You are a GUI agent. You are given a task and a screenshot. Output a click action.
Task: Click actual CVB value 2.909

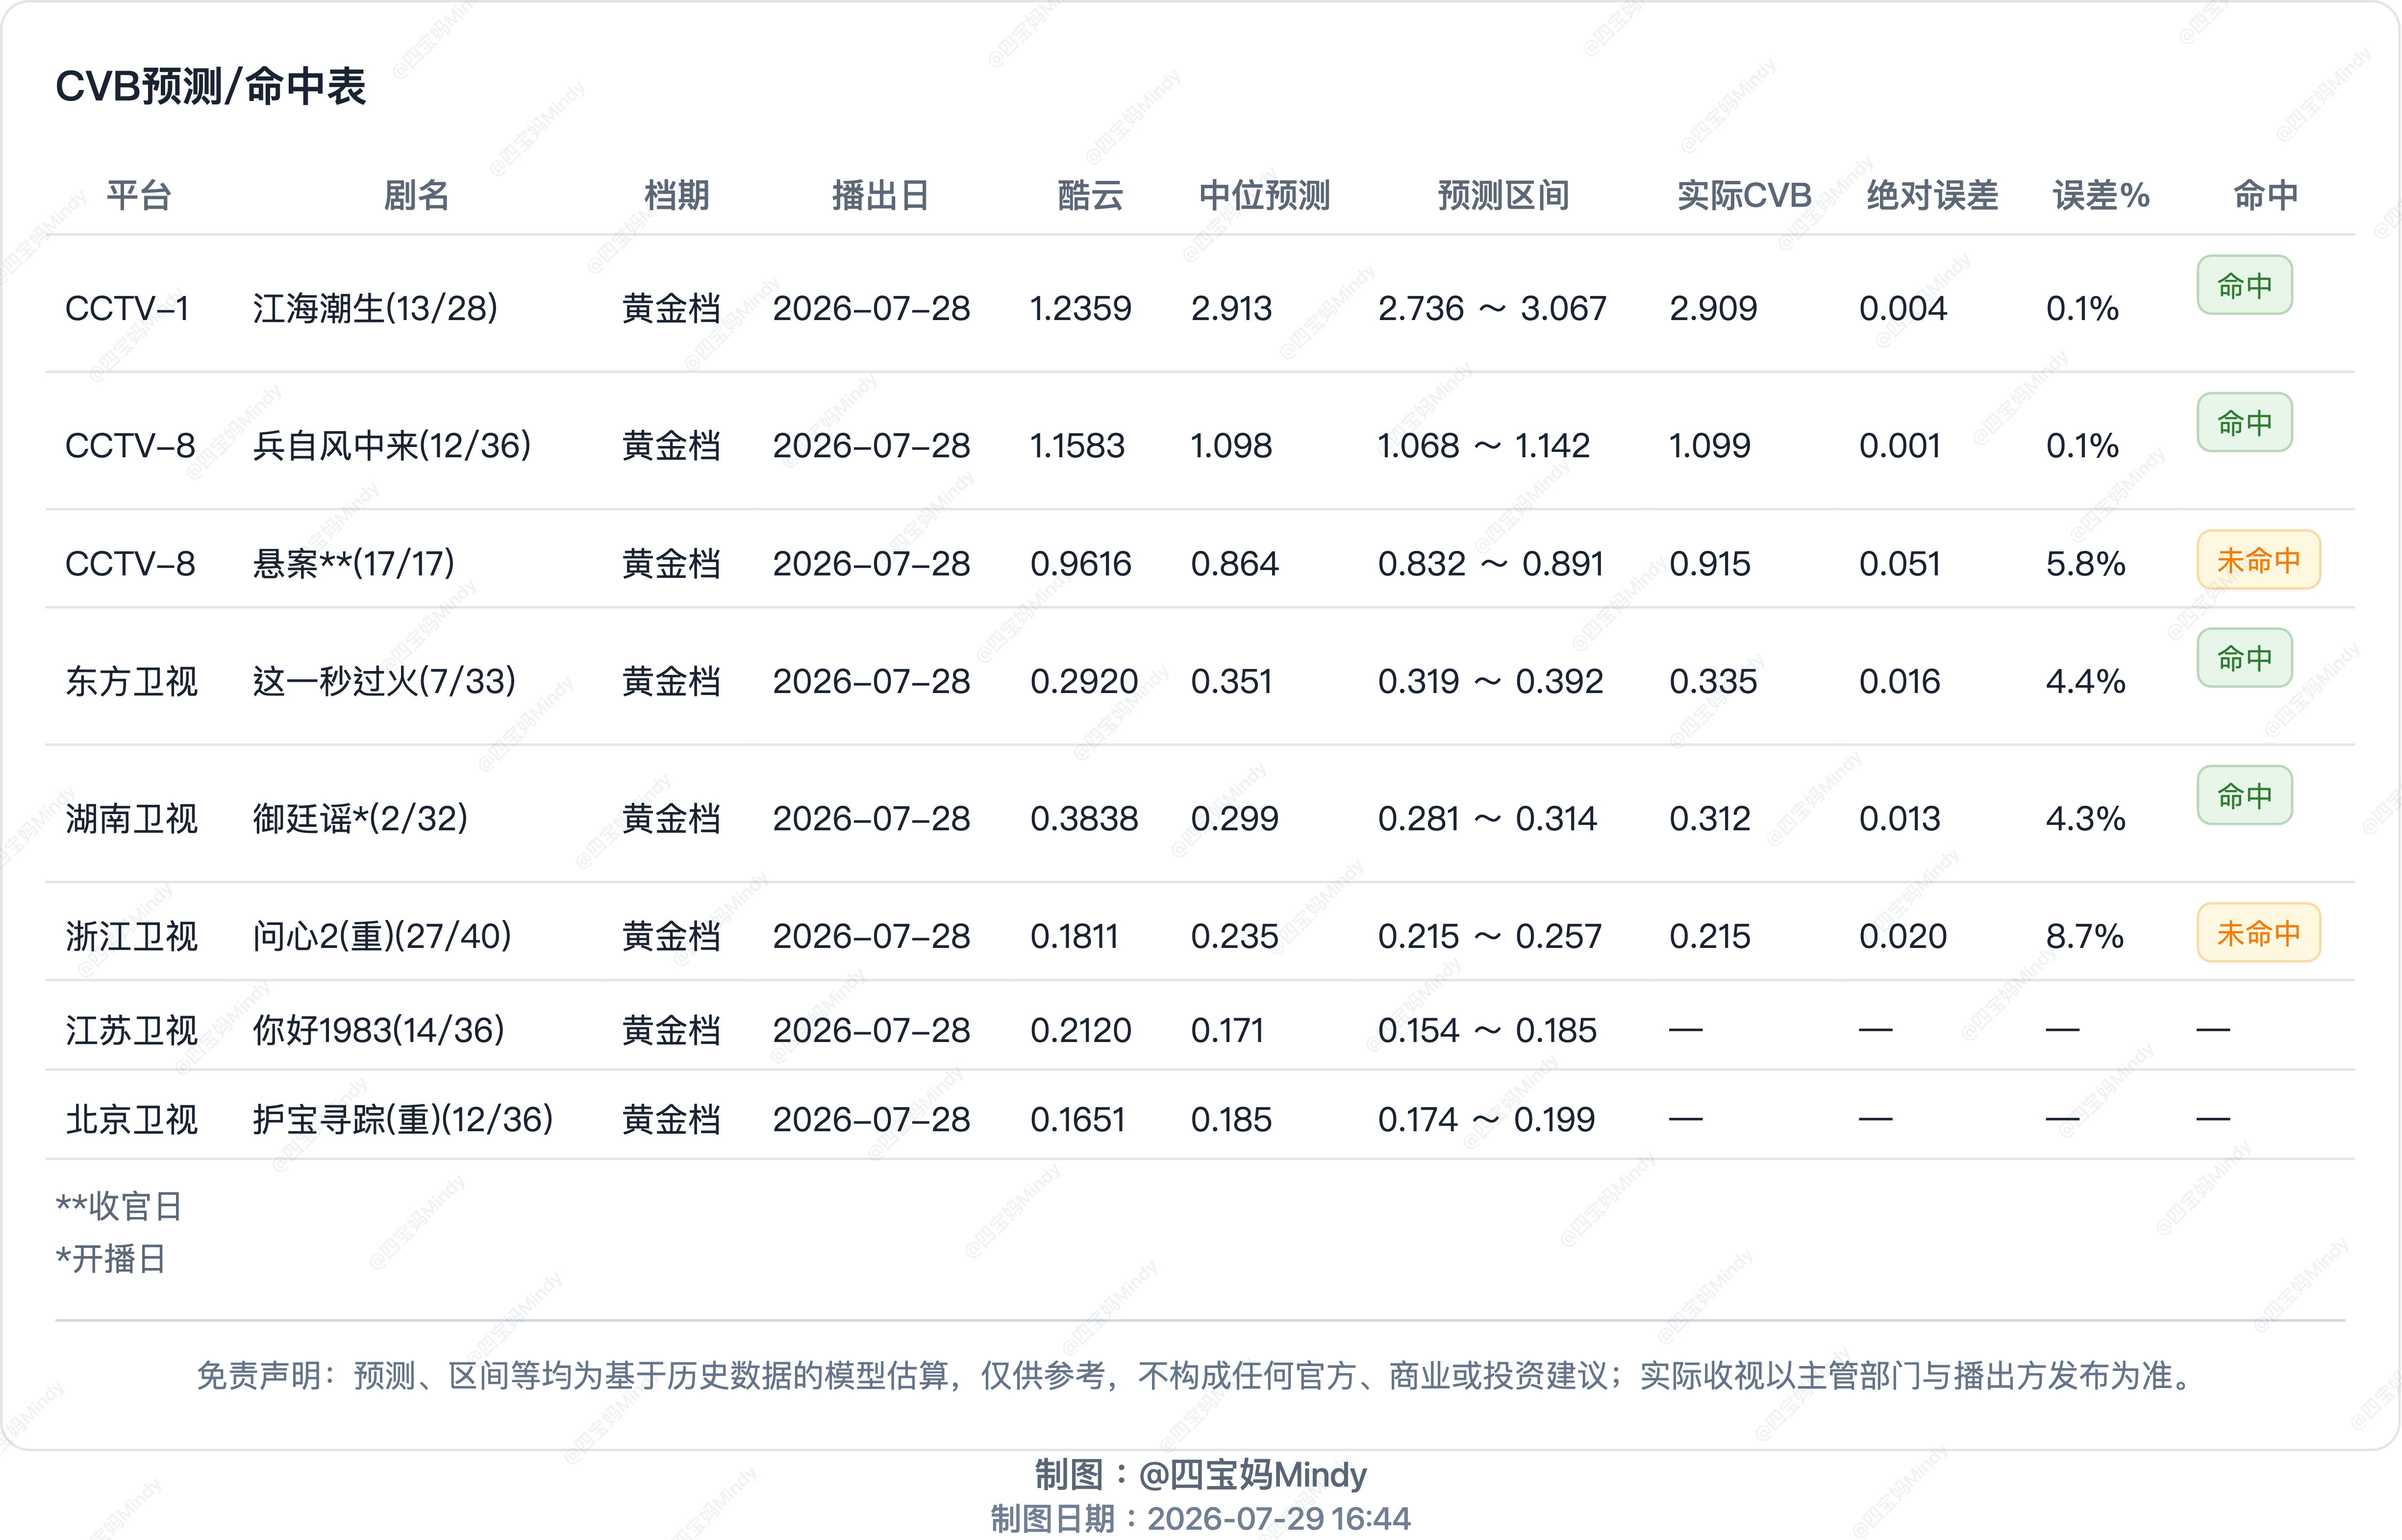(1713, 308)
